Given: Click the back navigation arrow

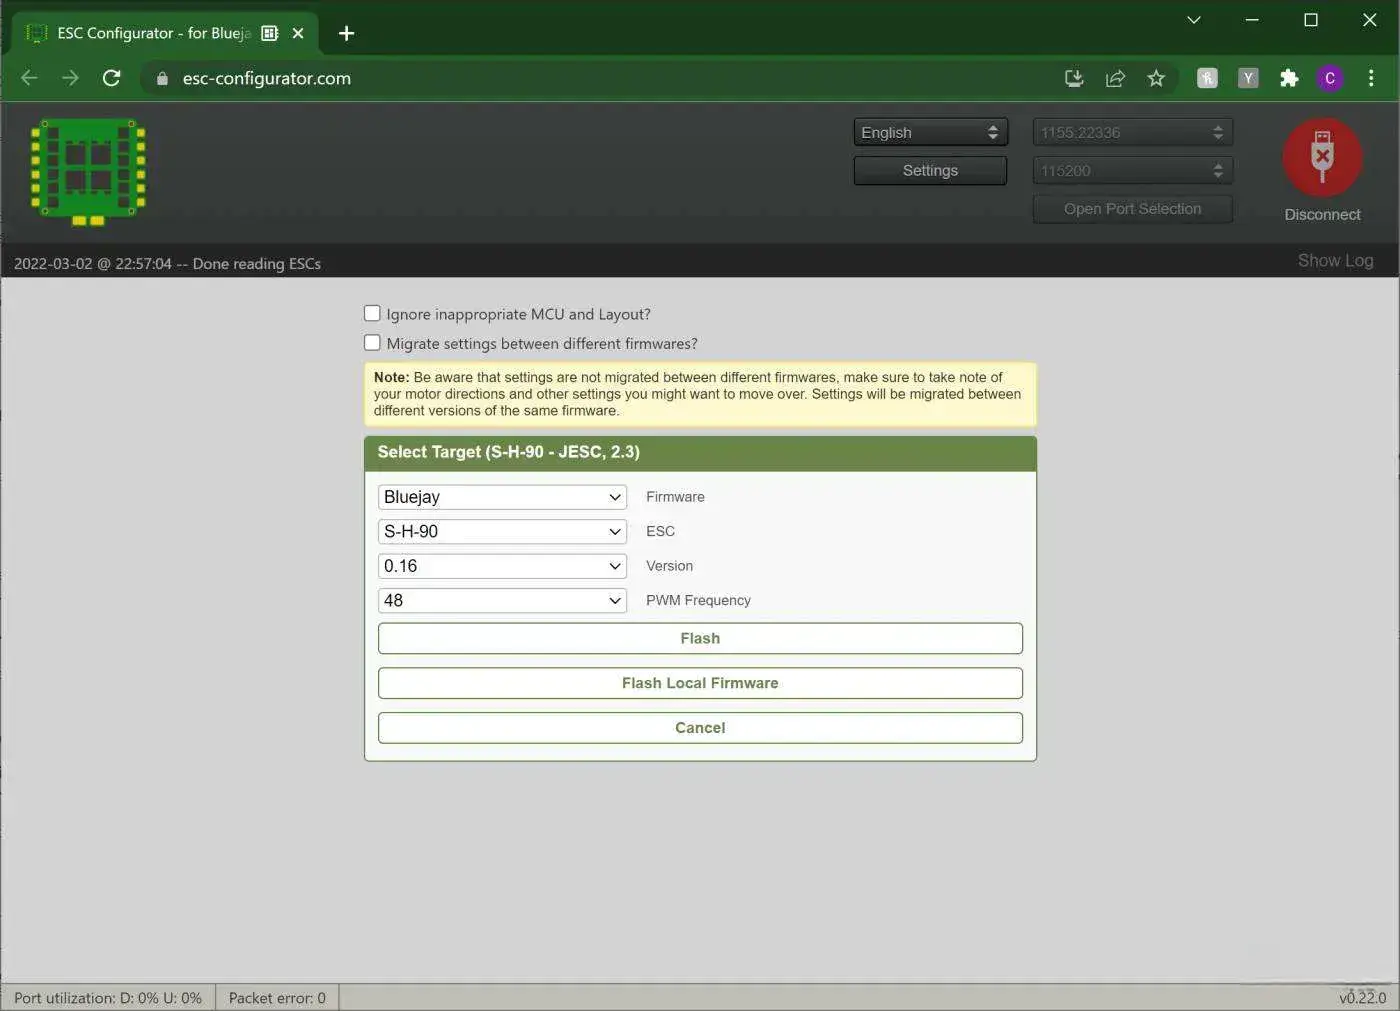Looking at the screenshot, I should tap(28, 78).
